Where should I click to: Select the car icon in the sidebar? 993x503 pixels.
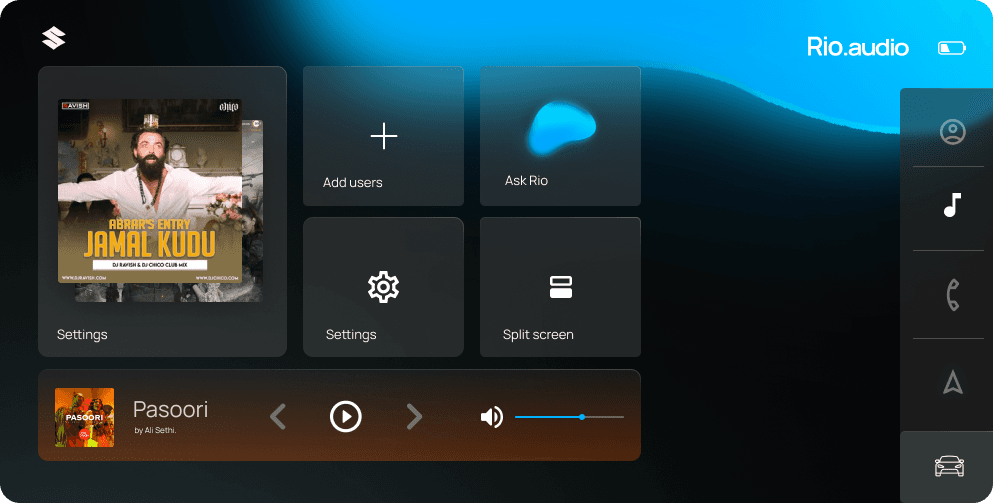(x=949, y=466)
